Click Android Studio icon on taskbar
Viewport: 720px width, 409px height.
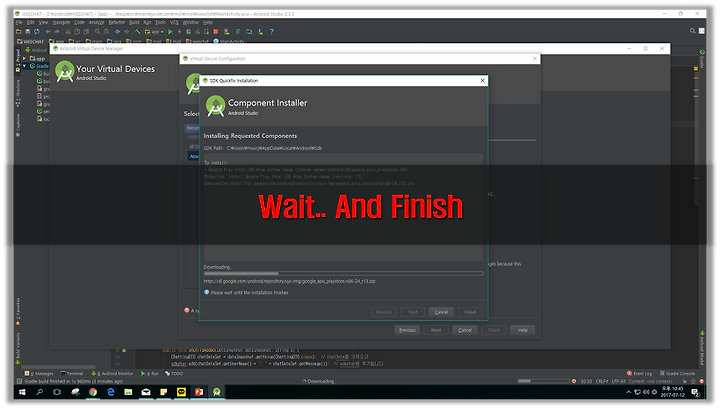pos(217,392)
